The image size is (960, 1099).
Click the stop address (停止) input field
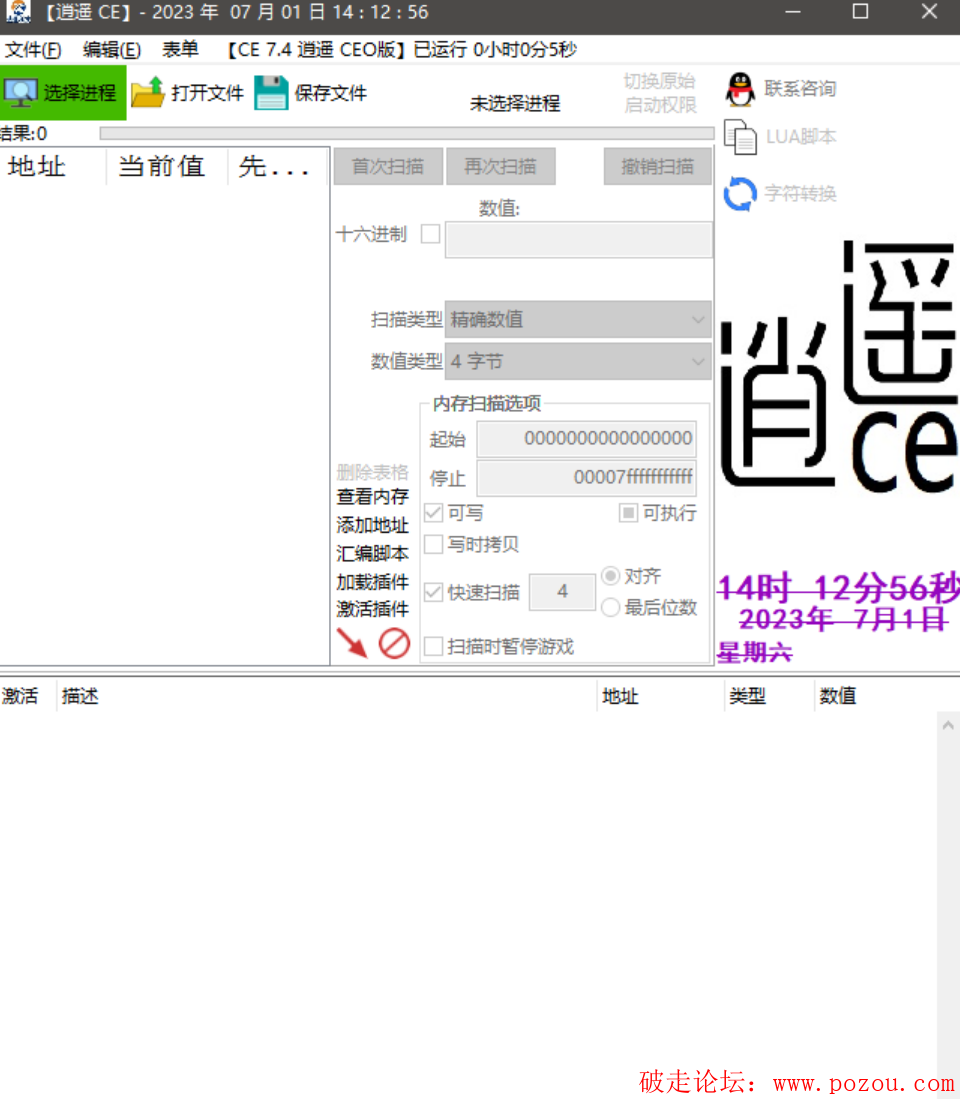click(587, 478)
